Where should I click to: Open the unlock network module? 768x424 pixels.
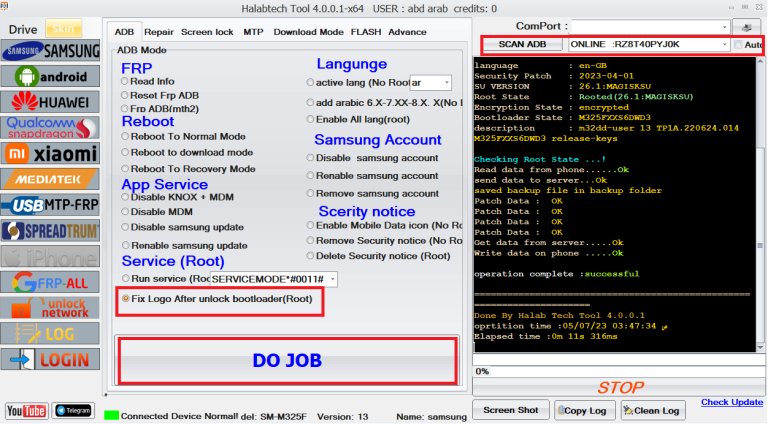50,308
